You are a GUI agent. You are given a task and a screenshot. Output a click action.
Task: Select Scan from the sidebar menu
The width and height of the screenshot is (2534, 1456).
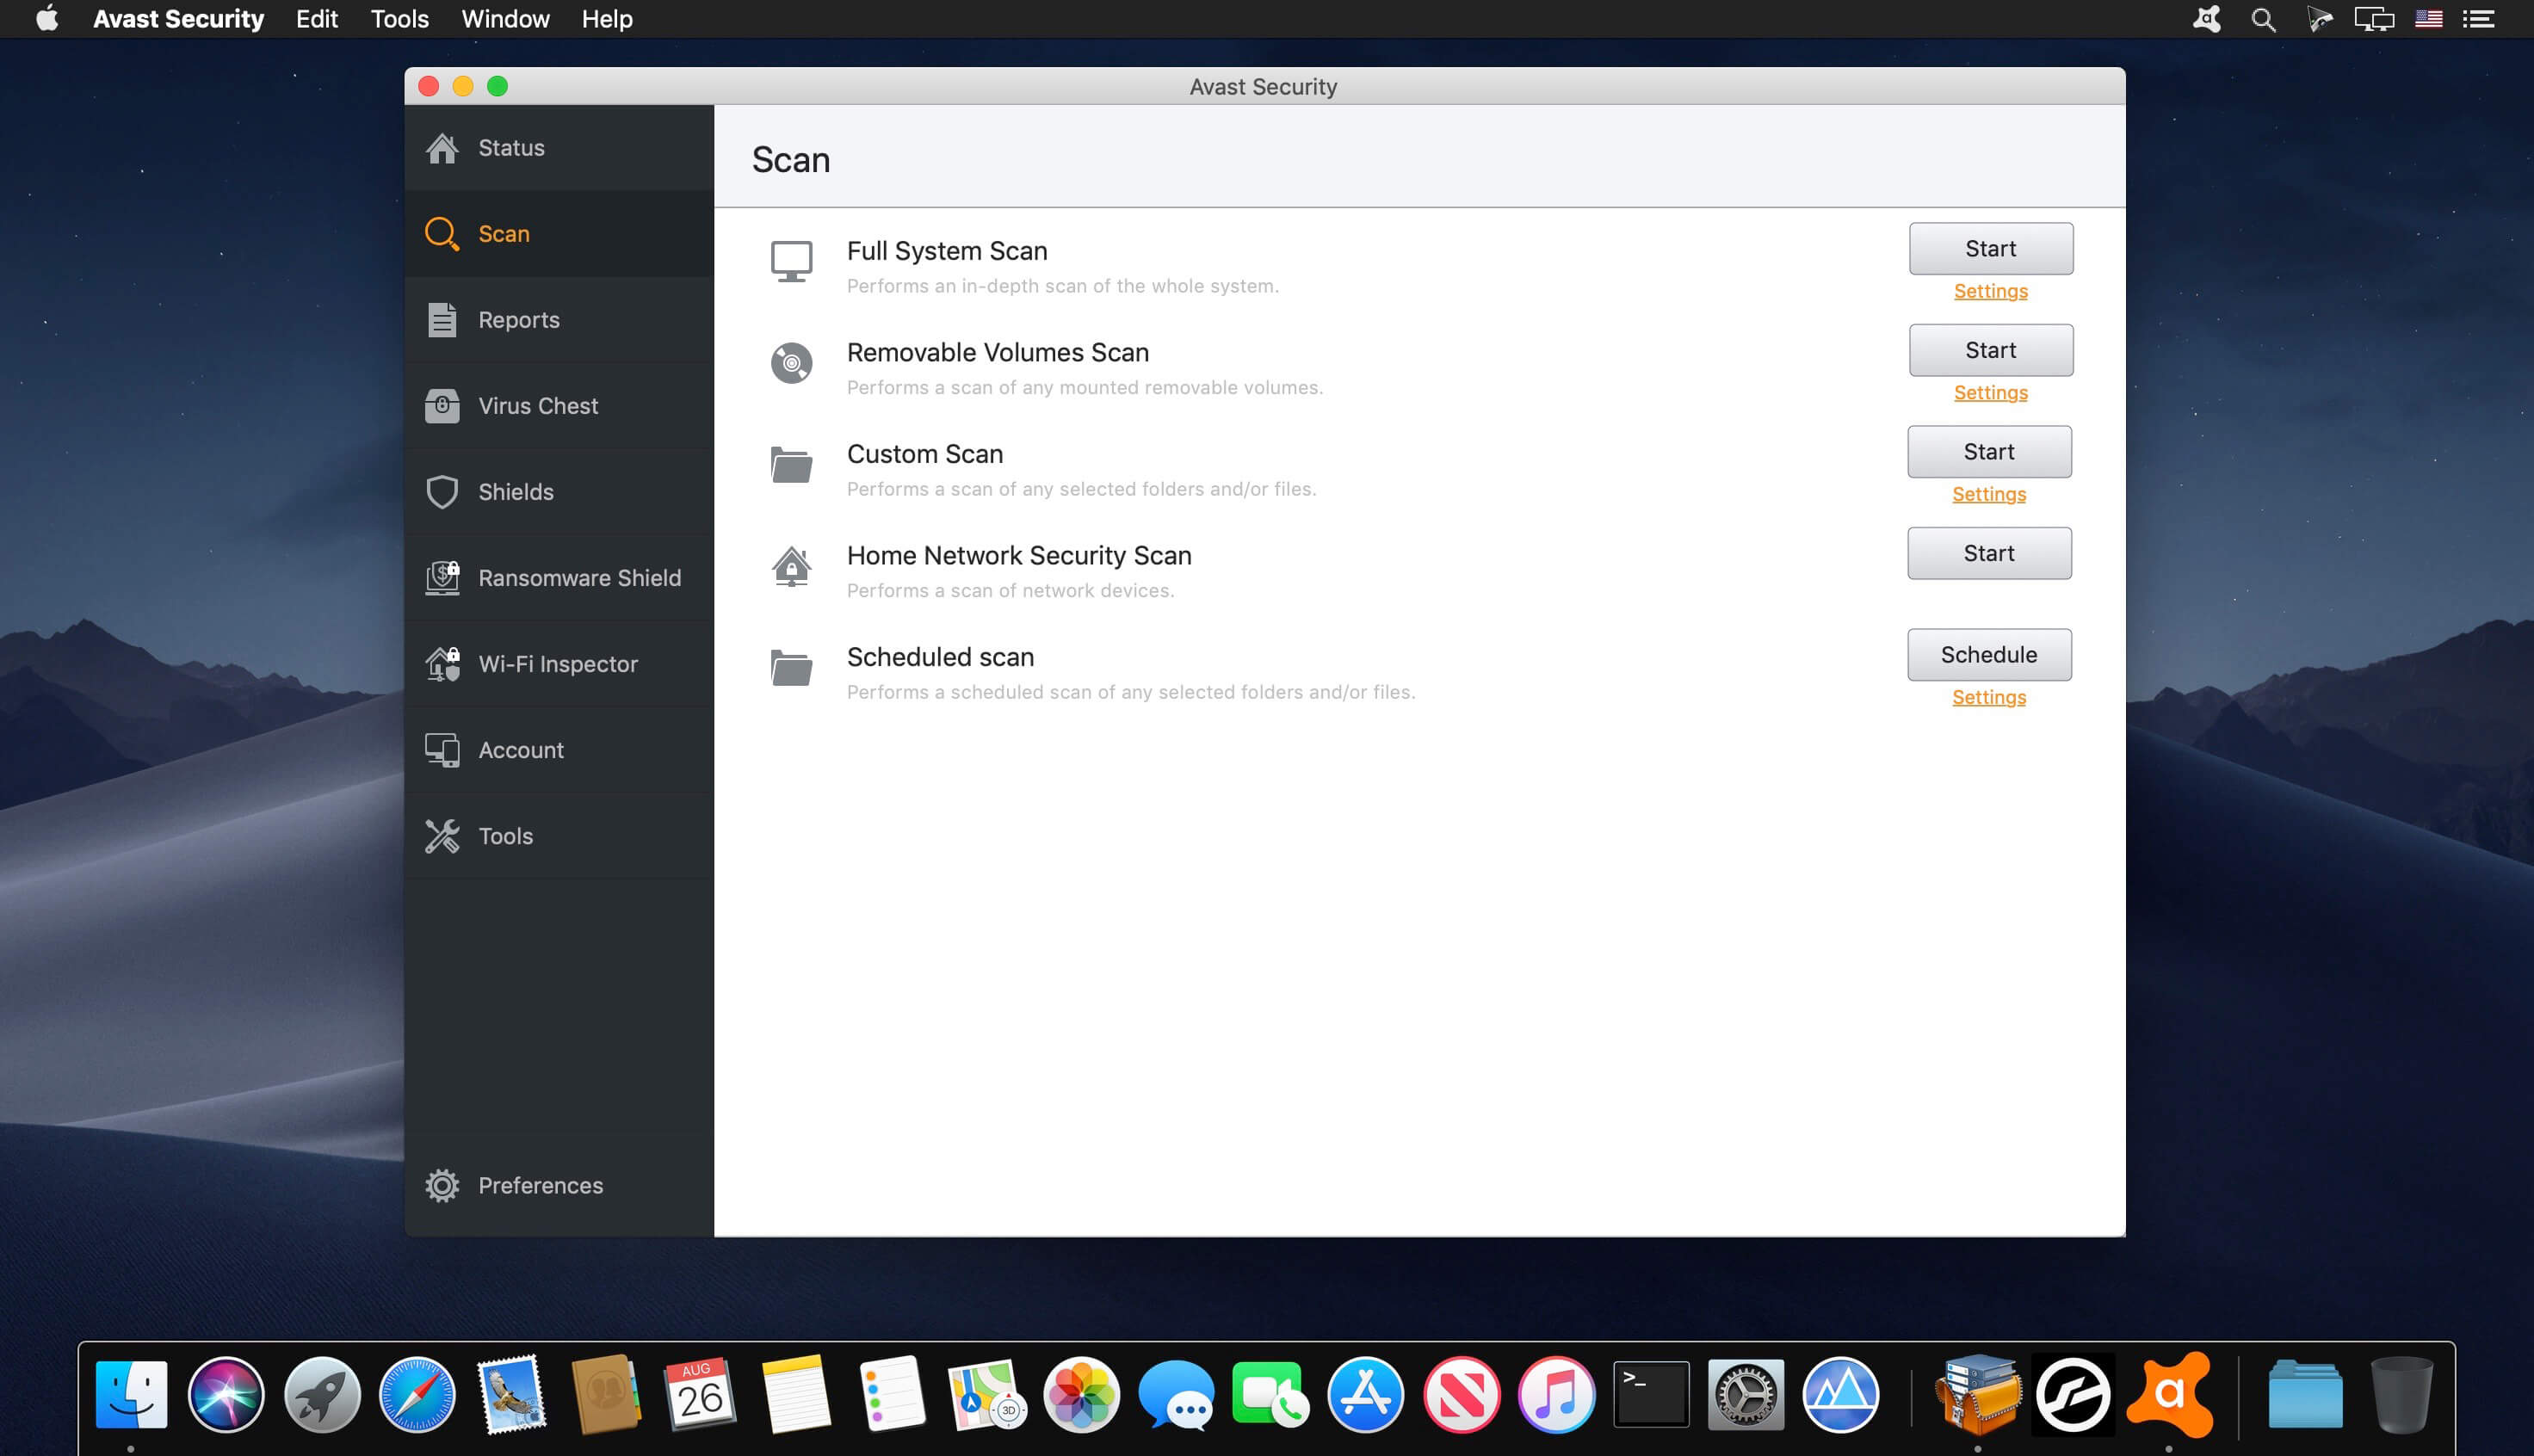pyautogui.click(x=503, y=233)
